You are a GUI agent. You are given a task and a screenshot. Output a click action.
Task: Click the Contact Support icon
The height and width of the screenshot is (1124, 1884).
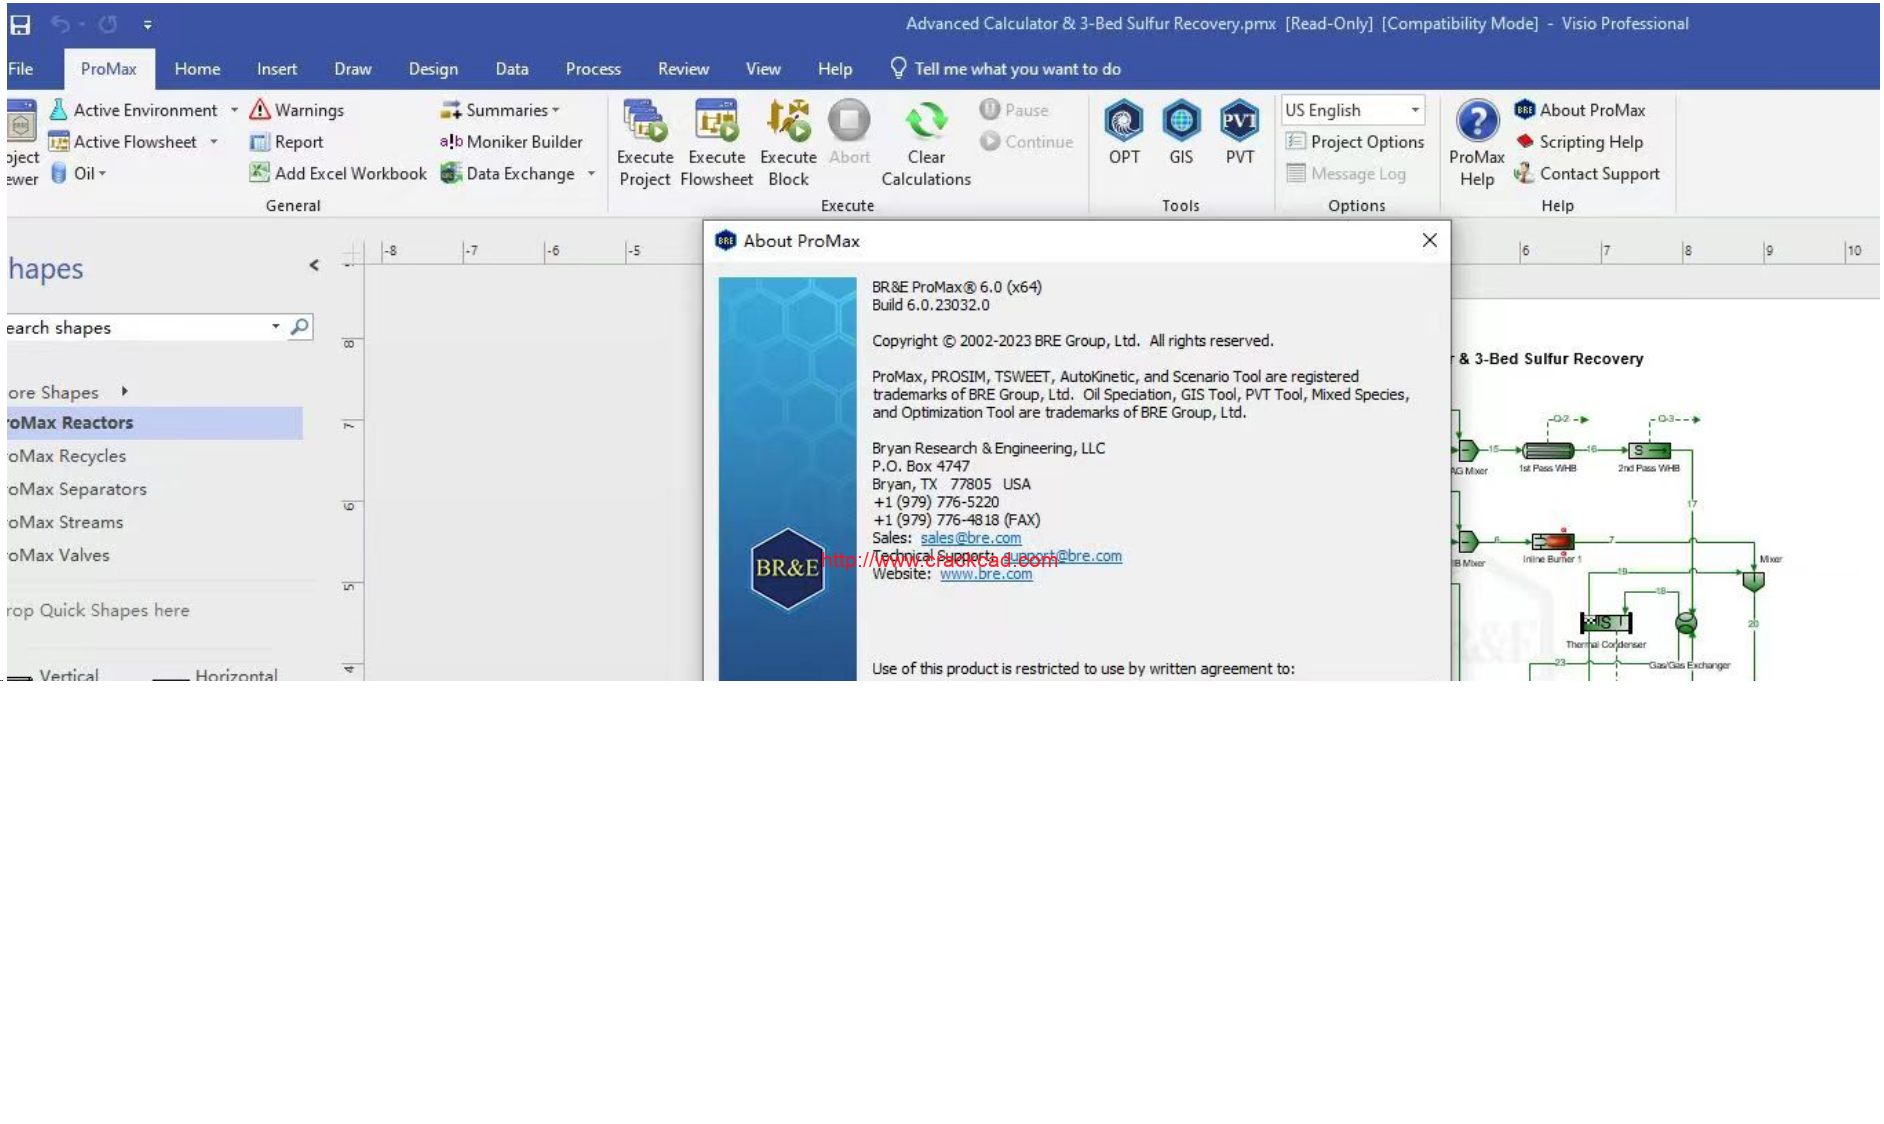[1524, 174]
